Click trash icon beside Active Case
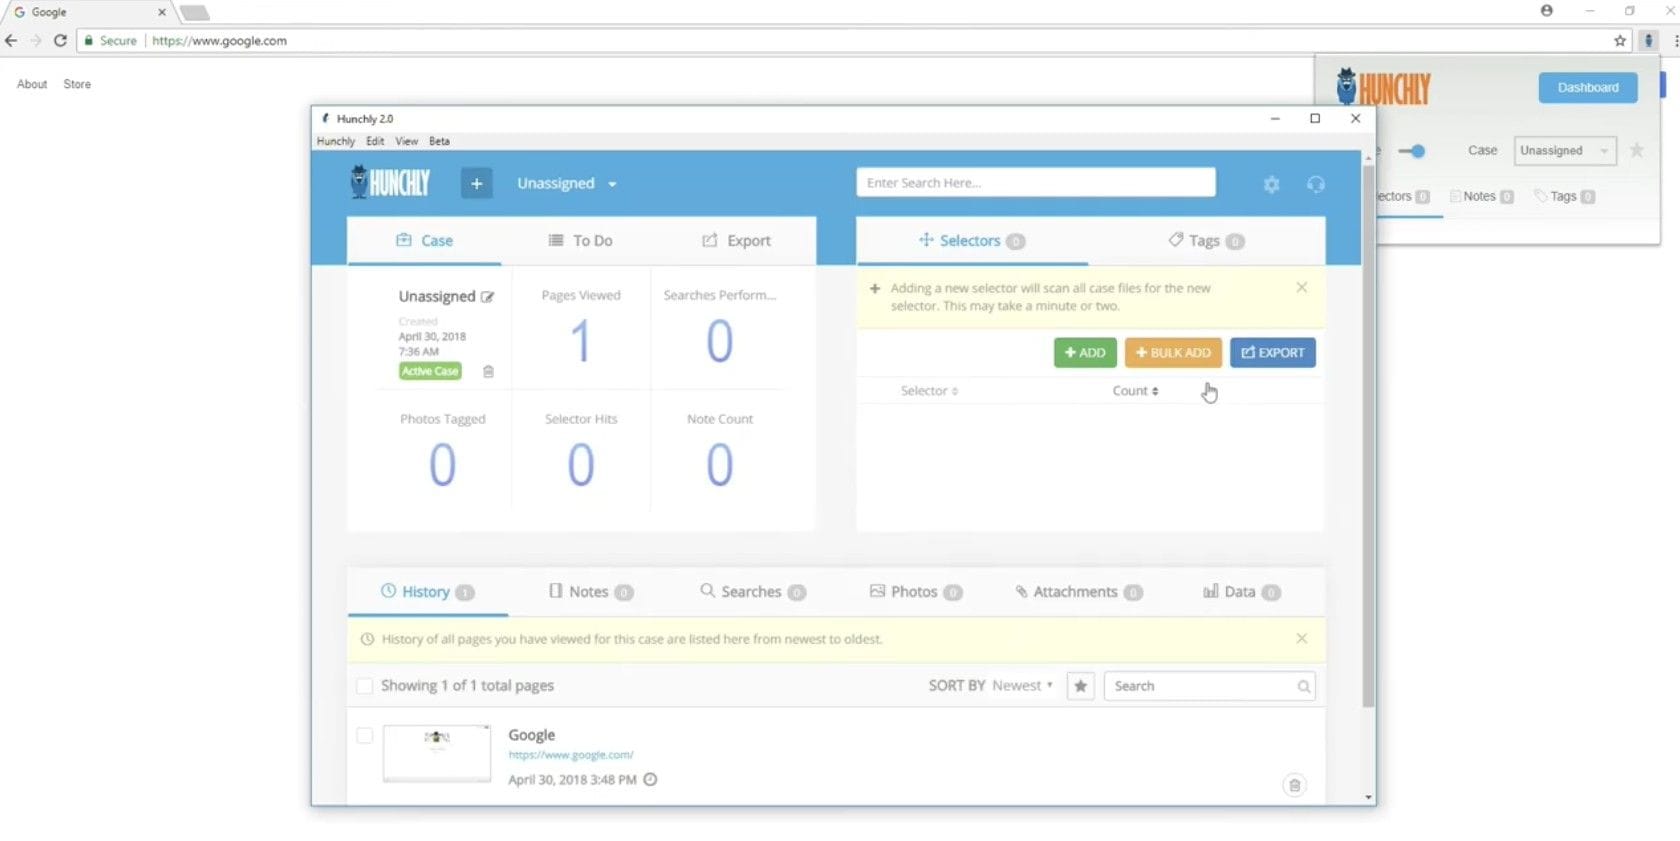1680x841 pixels. tap(488, 371)
